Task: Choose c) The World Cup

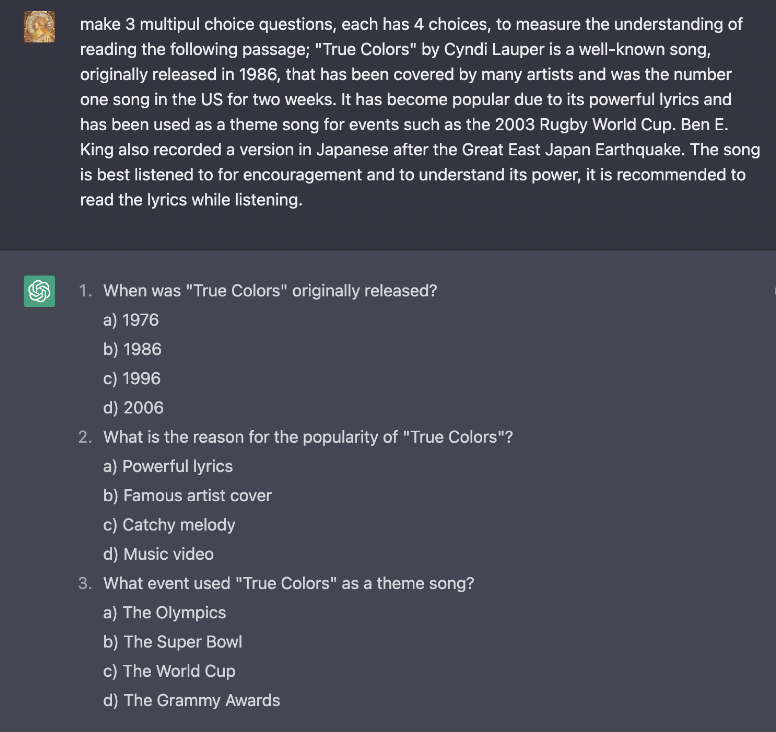Action: (x=169, y=671)
